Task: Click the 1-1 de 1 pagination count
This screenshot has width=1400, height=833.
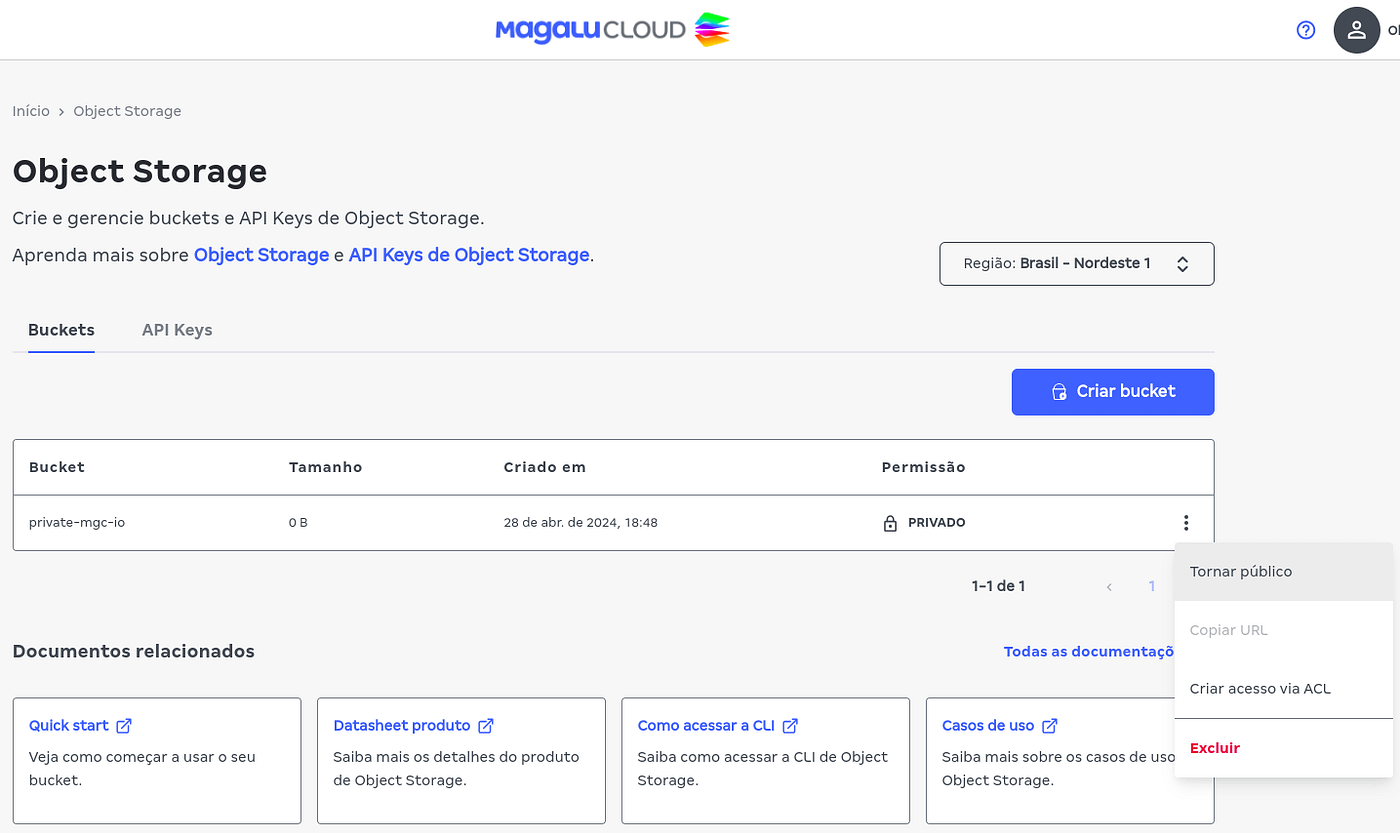Action: click(998, 587)
